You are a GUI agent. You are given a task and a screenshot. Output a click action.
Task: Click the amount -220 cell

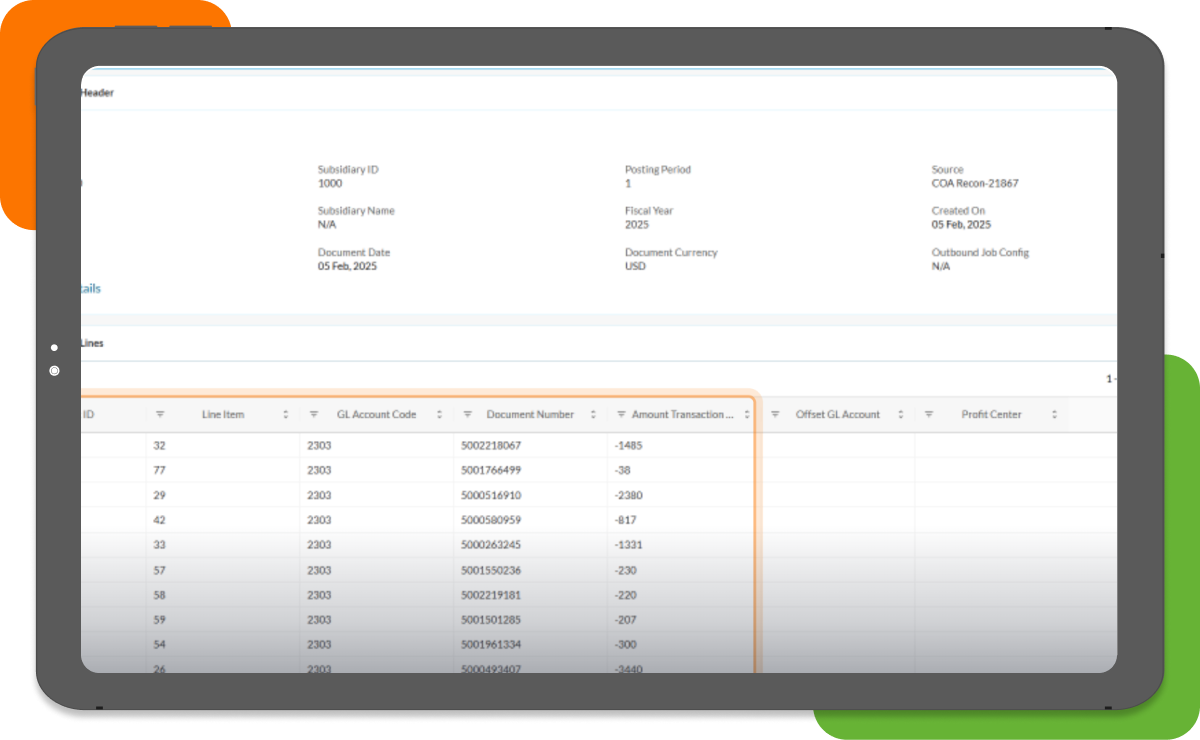(x=625, y=595)
